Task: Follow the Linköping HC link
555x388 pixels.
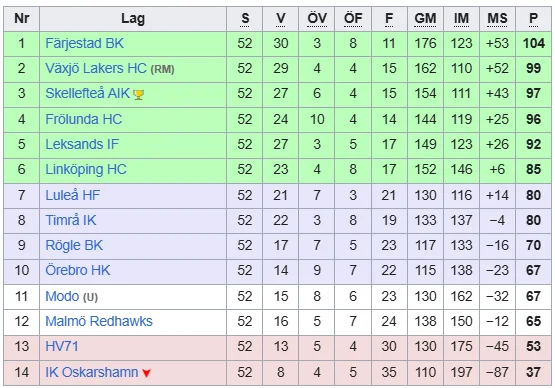Action: point(86,170)
